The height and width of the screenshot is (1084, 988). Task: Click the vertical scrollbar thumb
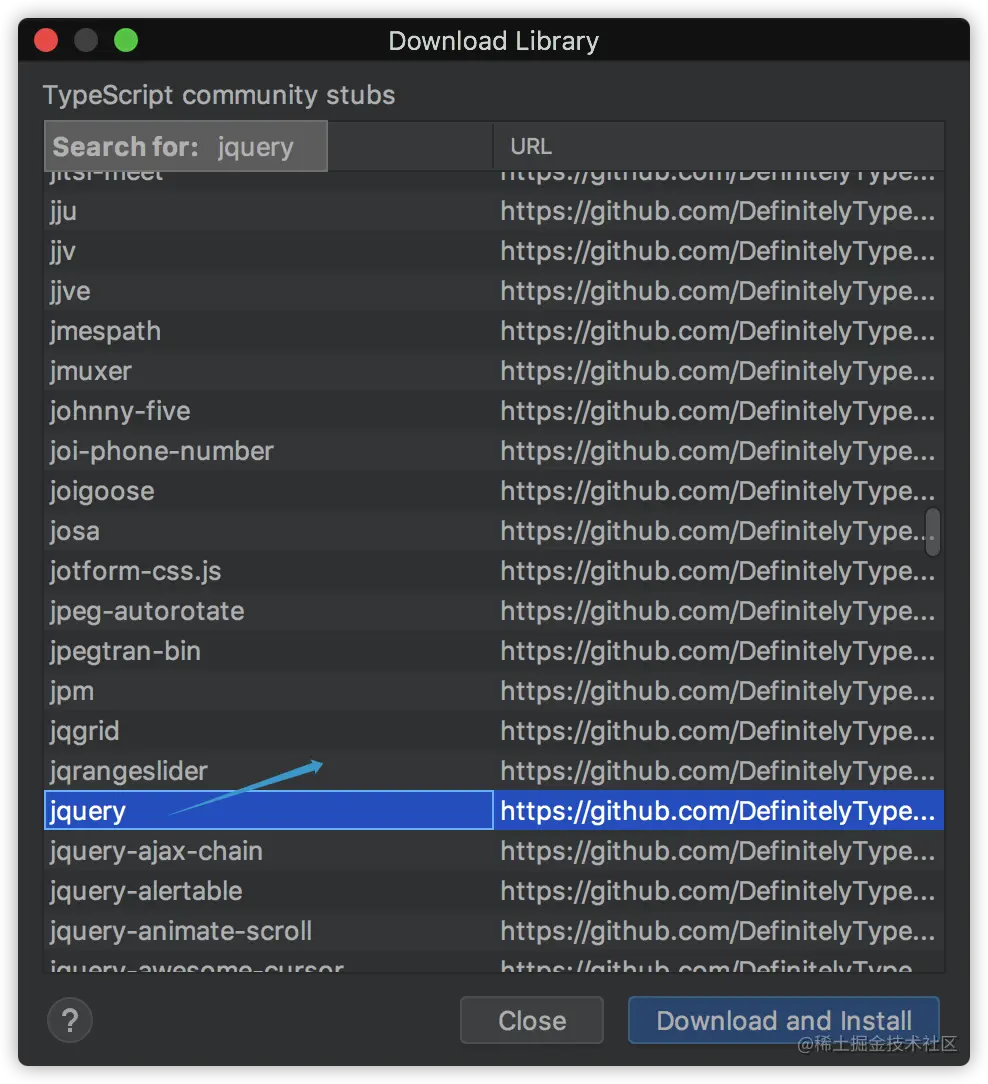tap(933, 532)
